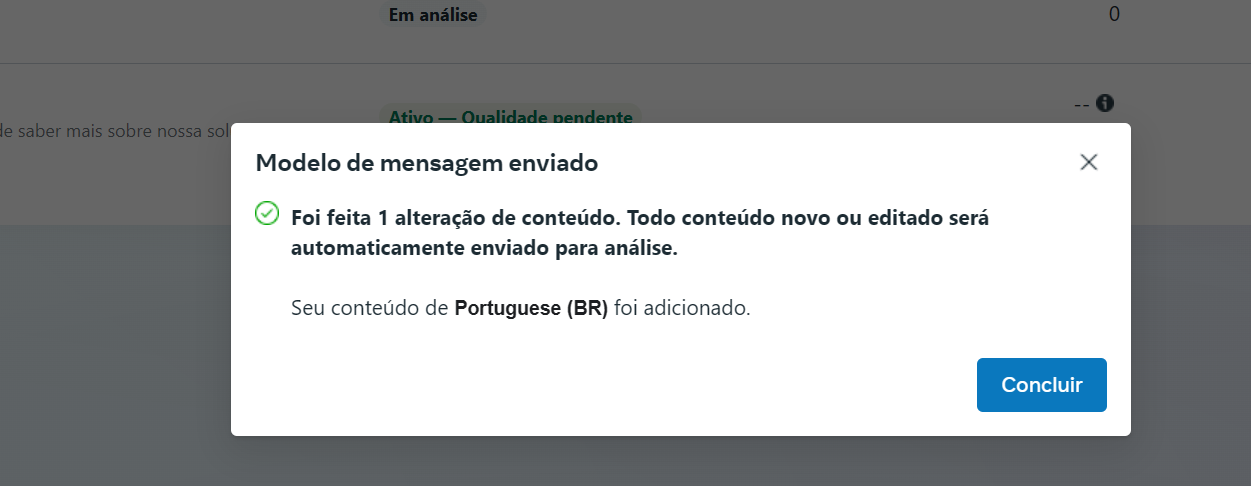Viewport: 1251px width, 486px height.
Task: Click the partial saber mais sobre nossa text
Action: coord(115,130)
